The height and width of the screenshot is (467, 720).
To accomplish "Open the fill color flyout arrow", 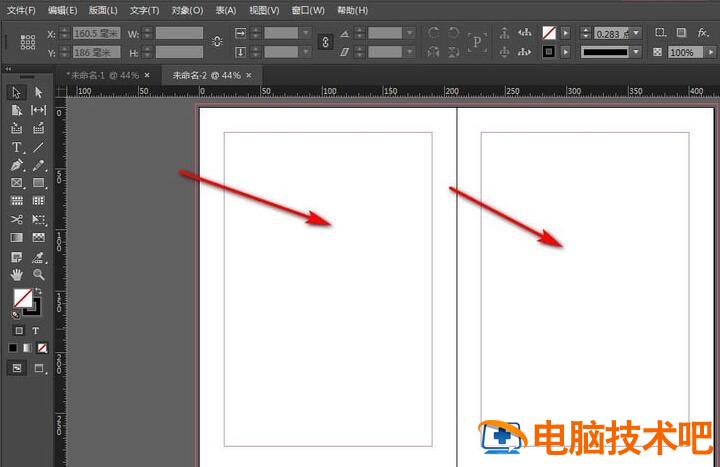I will (566, 33).
